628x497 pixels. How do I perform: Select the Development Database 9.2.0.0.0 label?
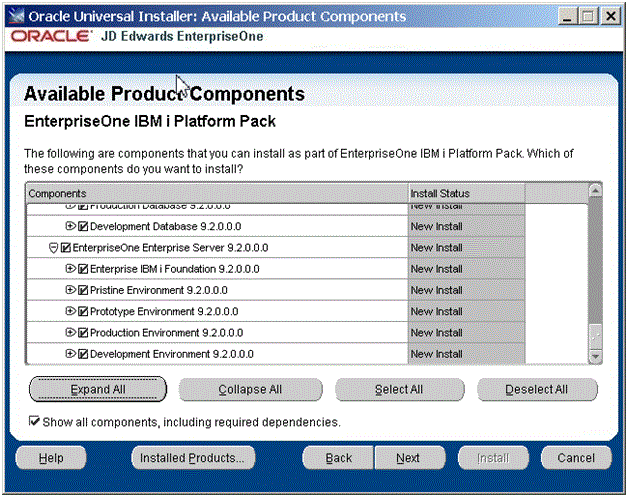click(165, 226)
